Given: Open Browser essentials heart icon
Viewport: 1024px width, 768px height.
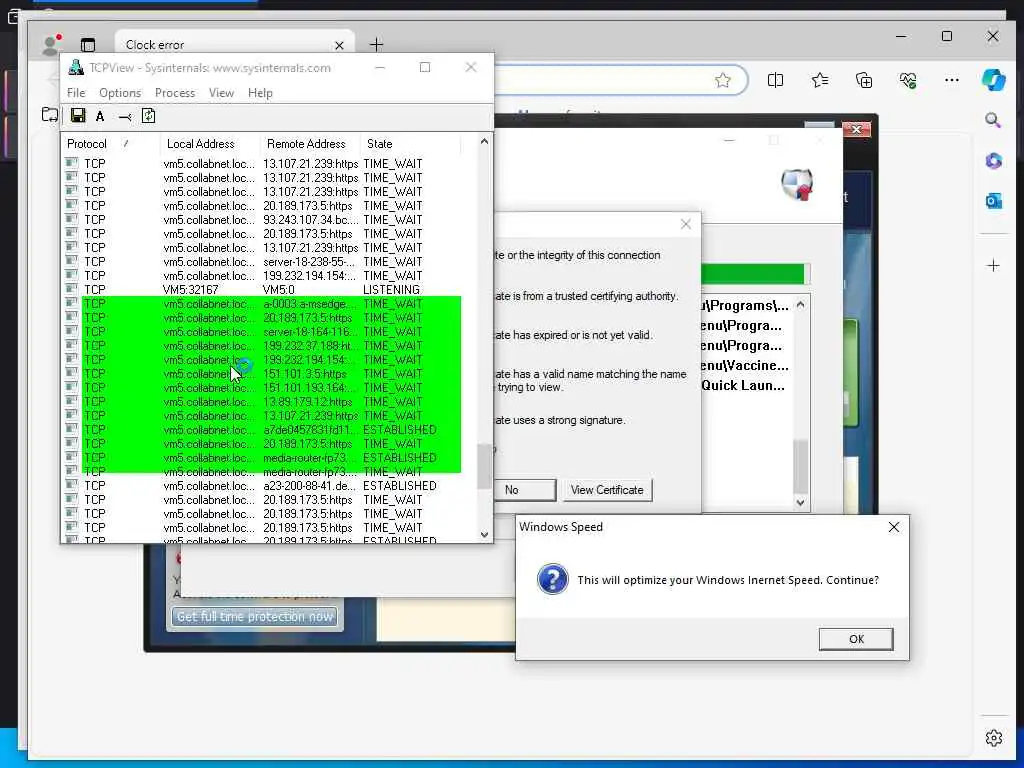Looking at the screenshot, I should 908,80.
